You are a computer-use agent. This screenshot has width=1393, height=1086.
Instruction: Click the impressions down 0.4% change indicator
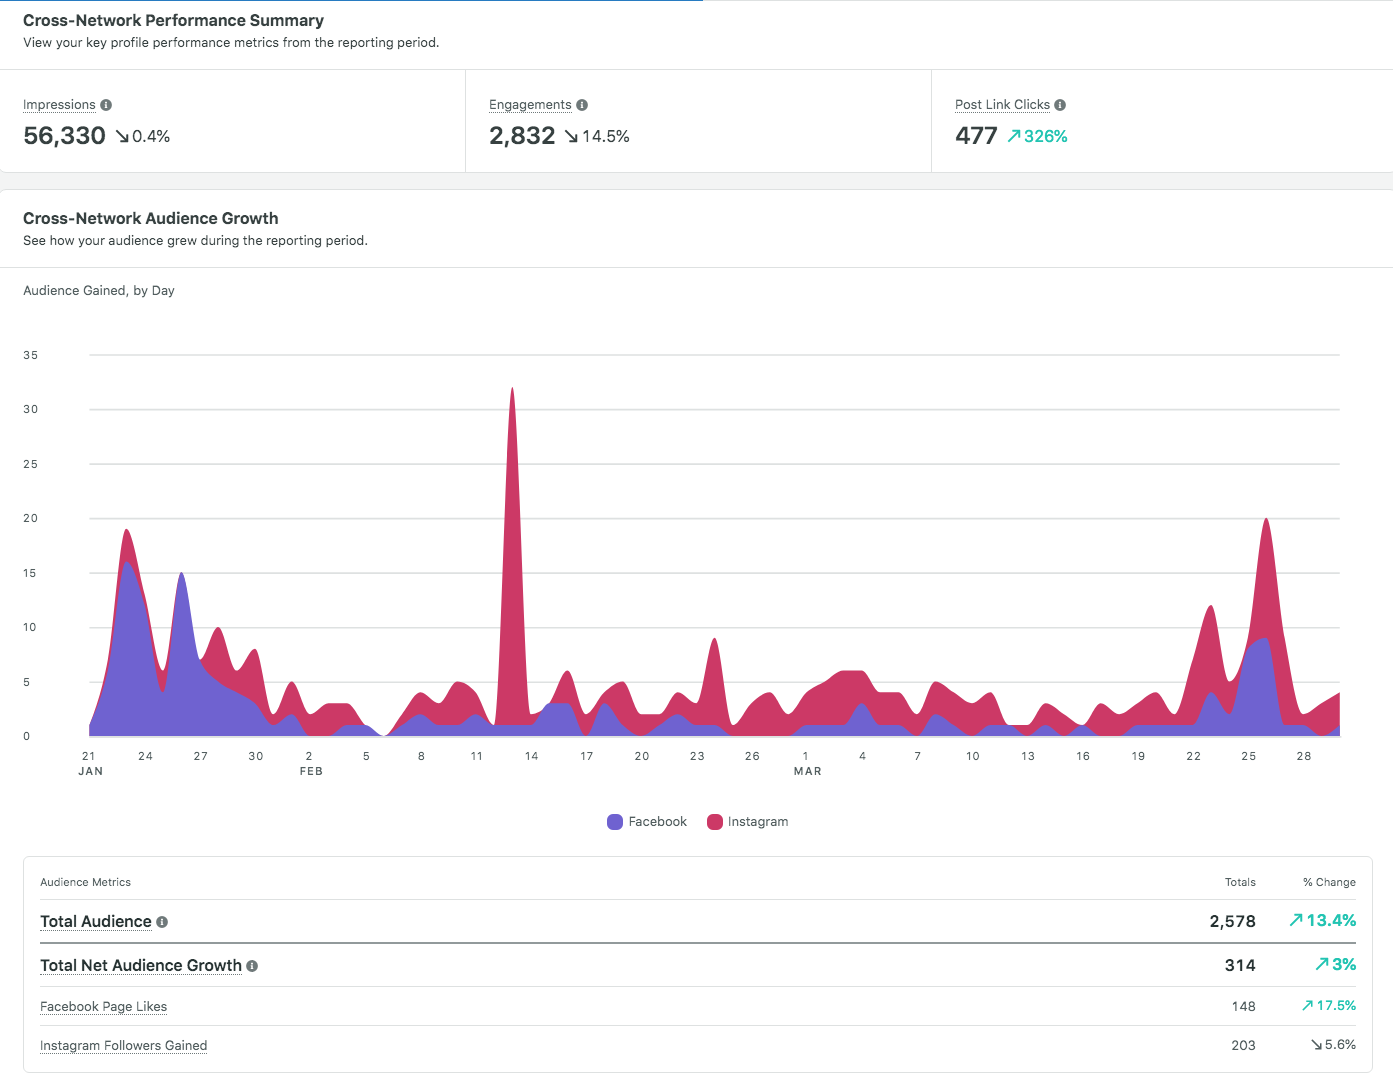click(x=142, y=137)
